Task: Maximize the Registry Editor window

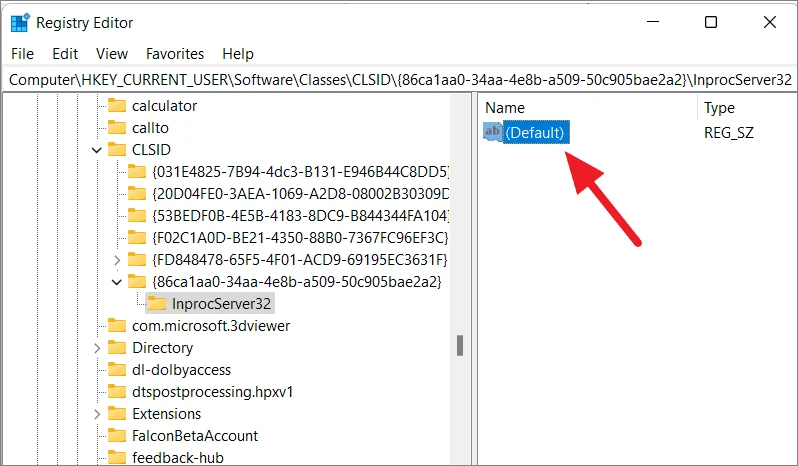Action: coord(711,22)
